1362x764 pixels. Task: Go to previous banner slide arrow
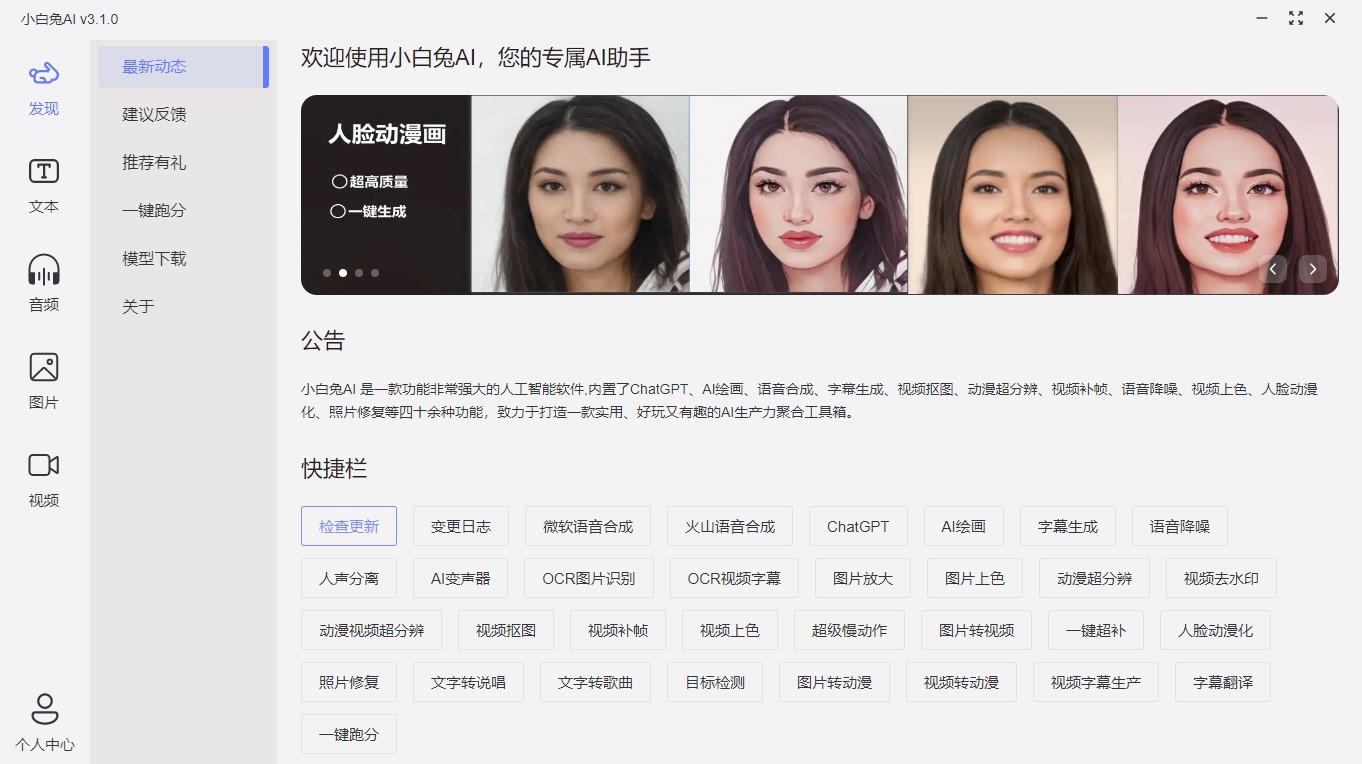(x=1273, y=268)
